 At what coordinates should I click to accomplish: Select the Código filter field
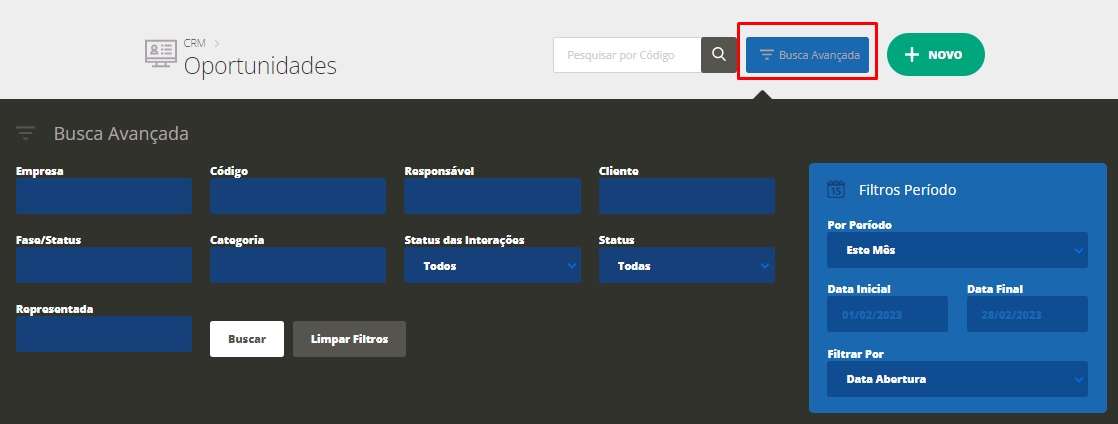coord(298,197)
